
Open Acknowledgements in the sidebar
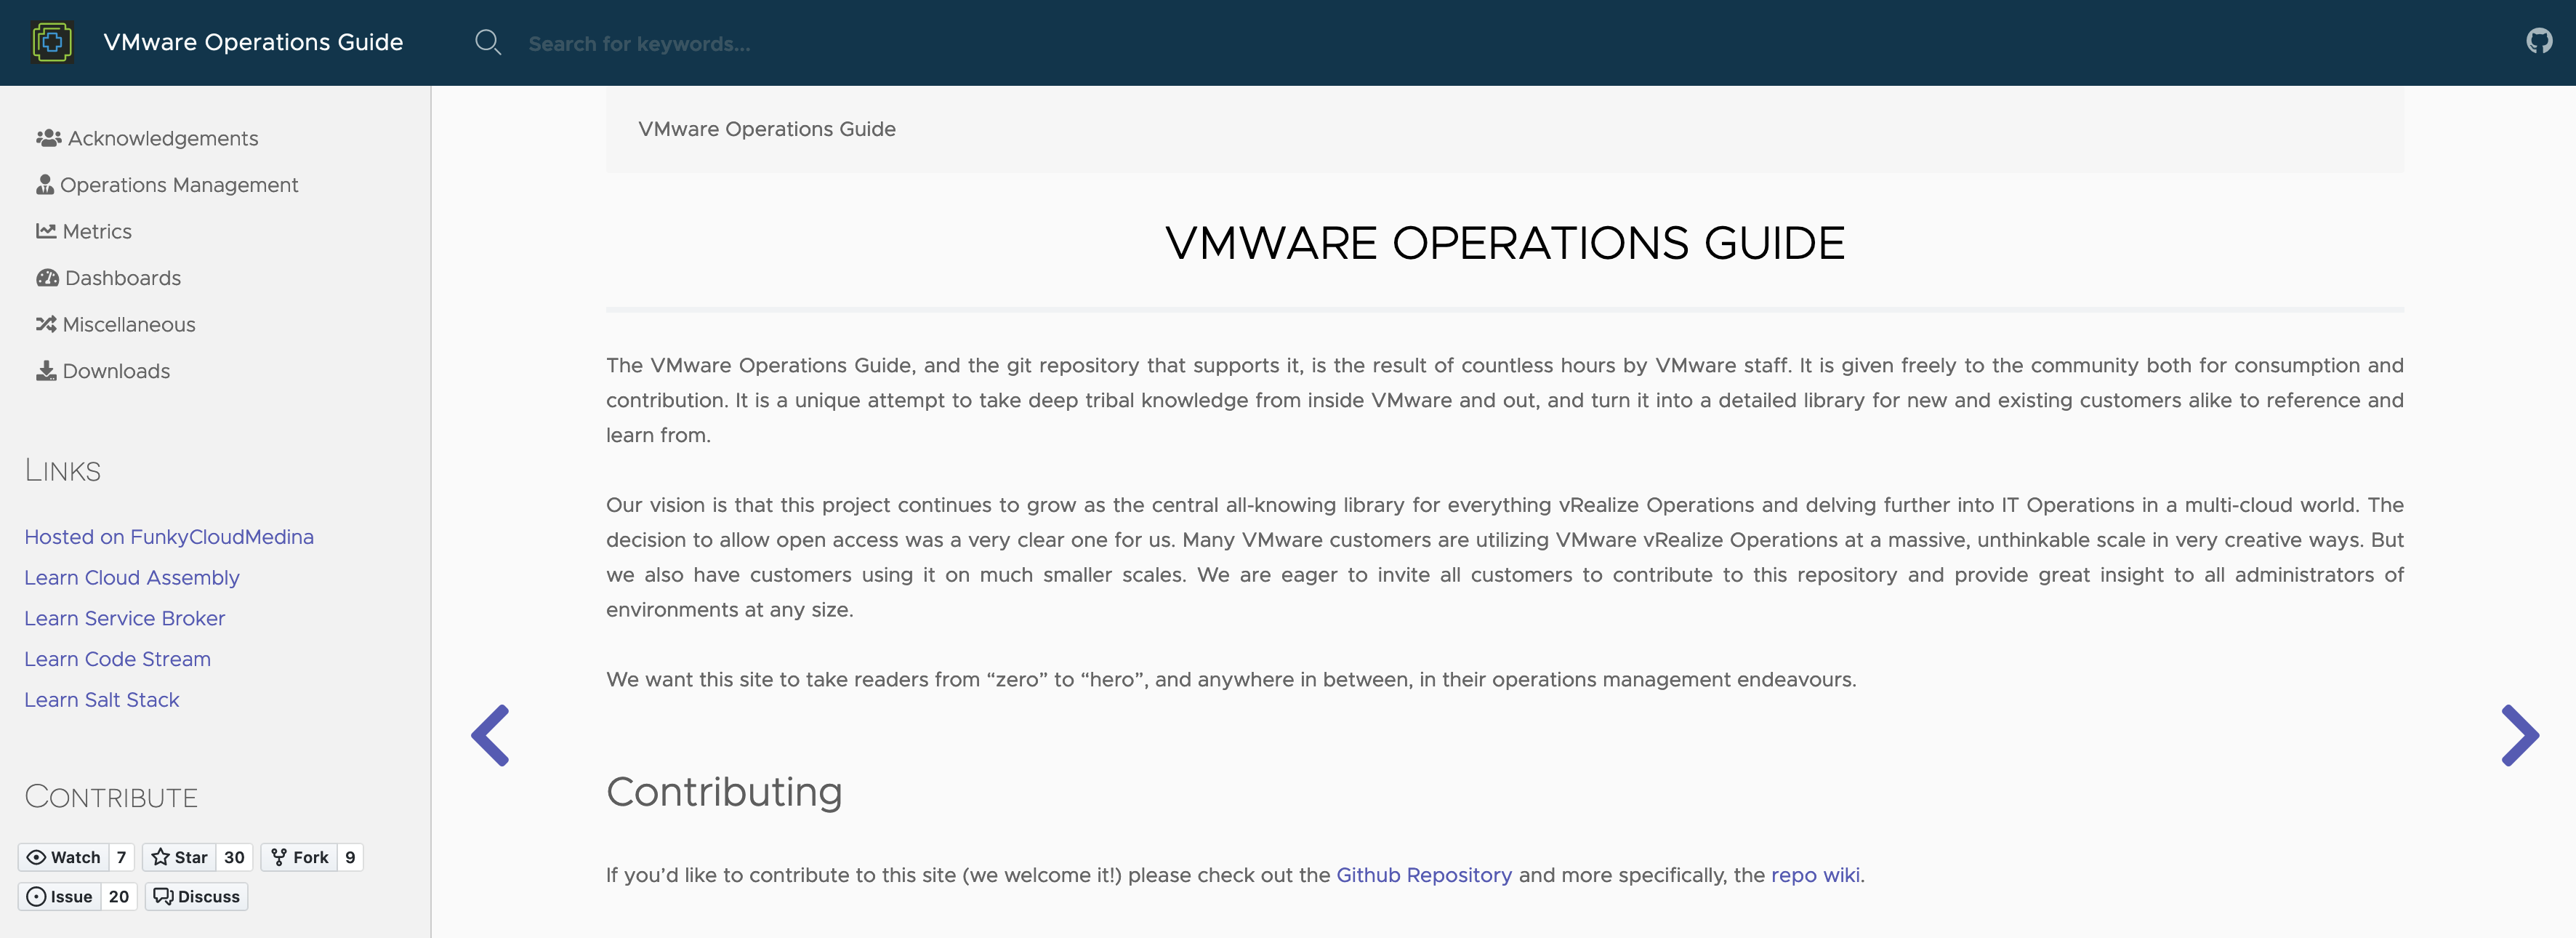pyautogui.click(x=162, y=138)
